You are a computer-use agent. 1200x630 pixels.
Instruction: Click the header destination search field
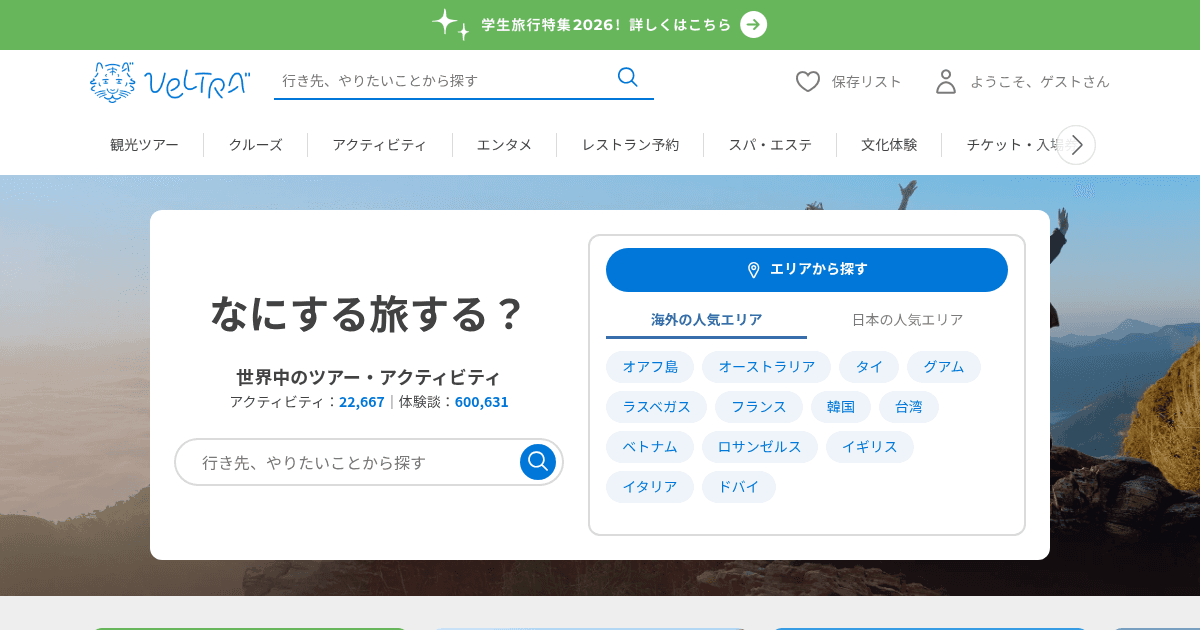tap(440, 80)
